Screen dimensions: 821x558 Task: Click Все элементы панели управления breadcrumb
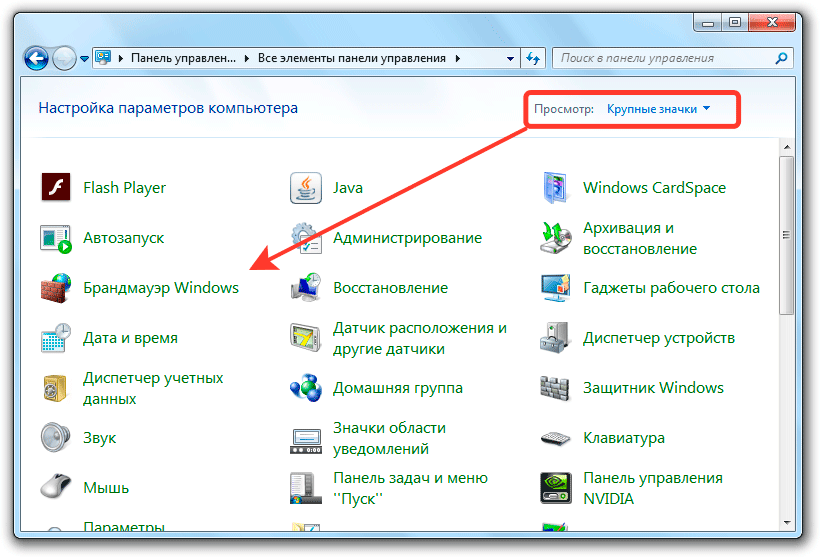[351, 58]
